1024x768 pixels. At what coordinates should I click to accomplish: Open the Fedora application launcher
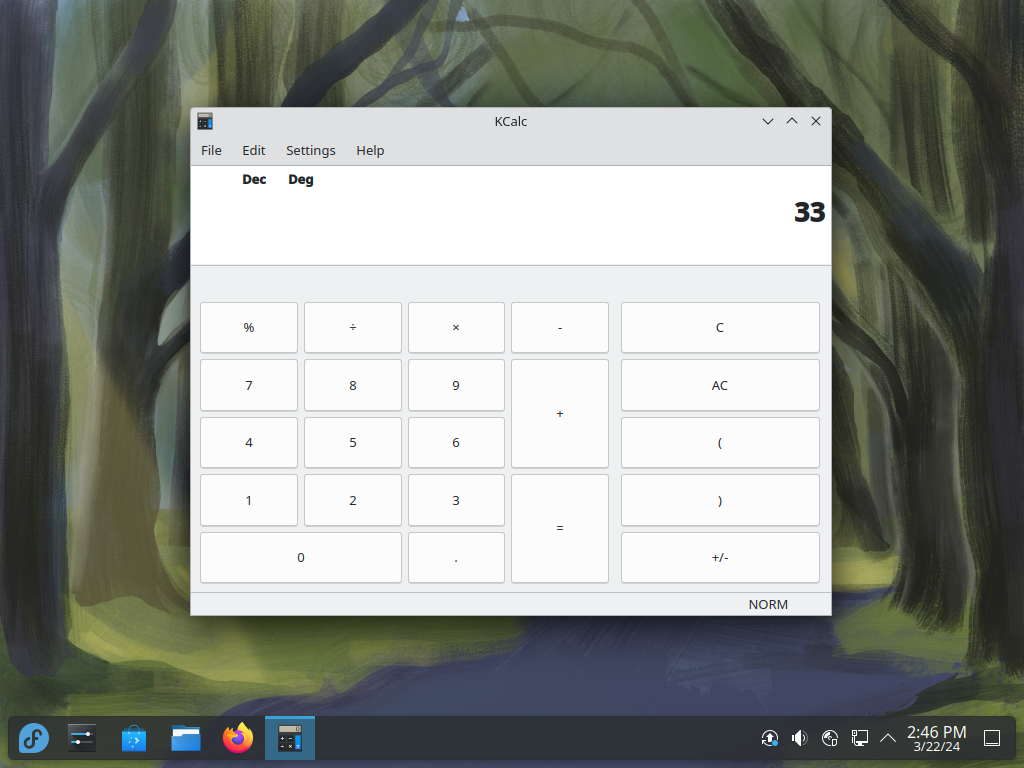[x=33, y=739]
